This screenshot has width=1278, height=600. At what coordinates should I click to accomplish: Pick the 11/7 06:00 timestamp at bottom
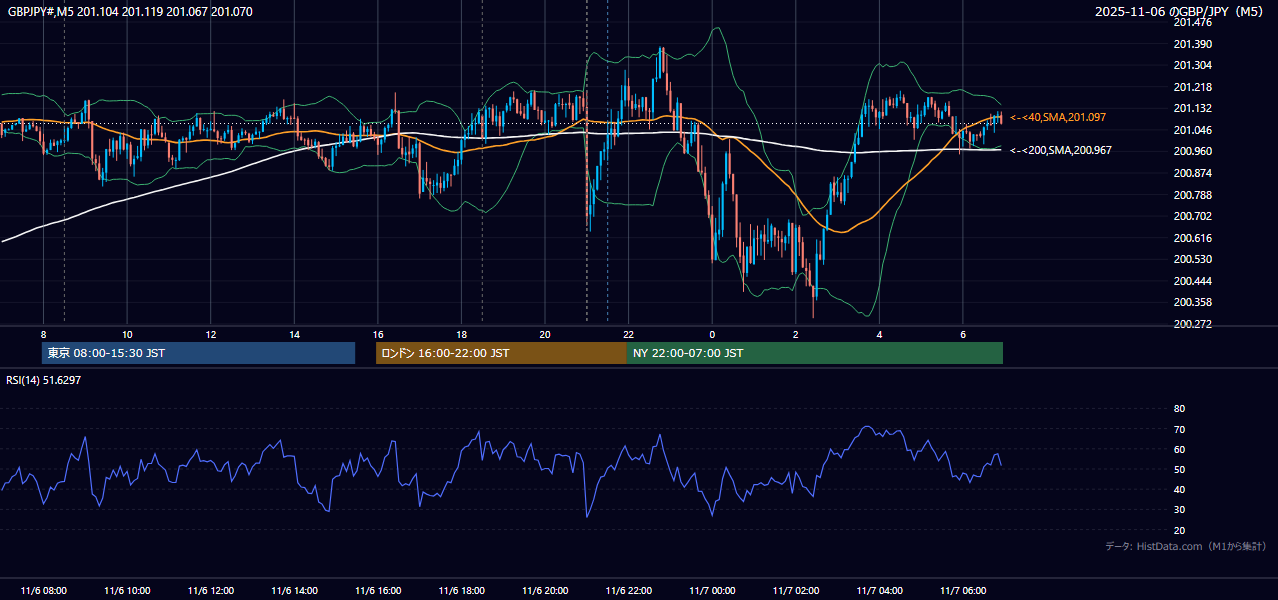962,591
